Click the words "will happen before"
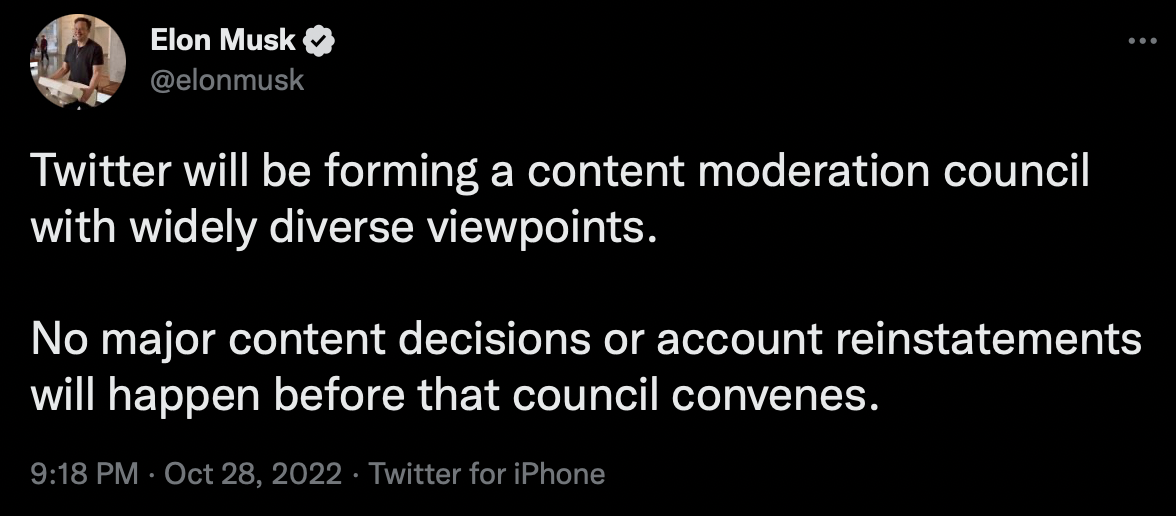The height and width of the screenshot is (516, 1176). point(219,396)
